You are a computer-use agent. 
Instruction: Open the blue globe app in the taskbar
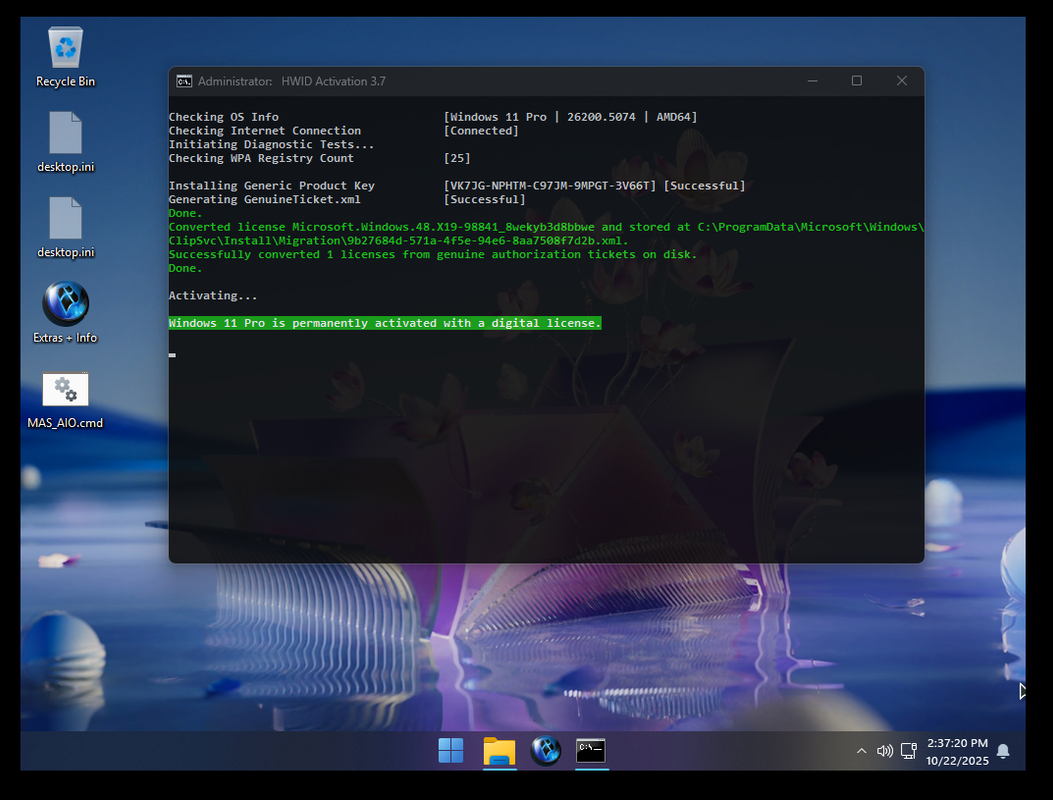pyautogui.click(x=545, y=750)
